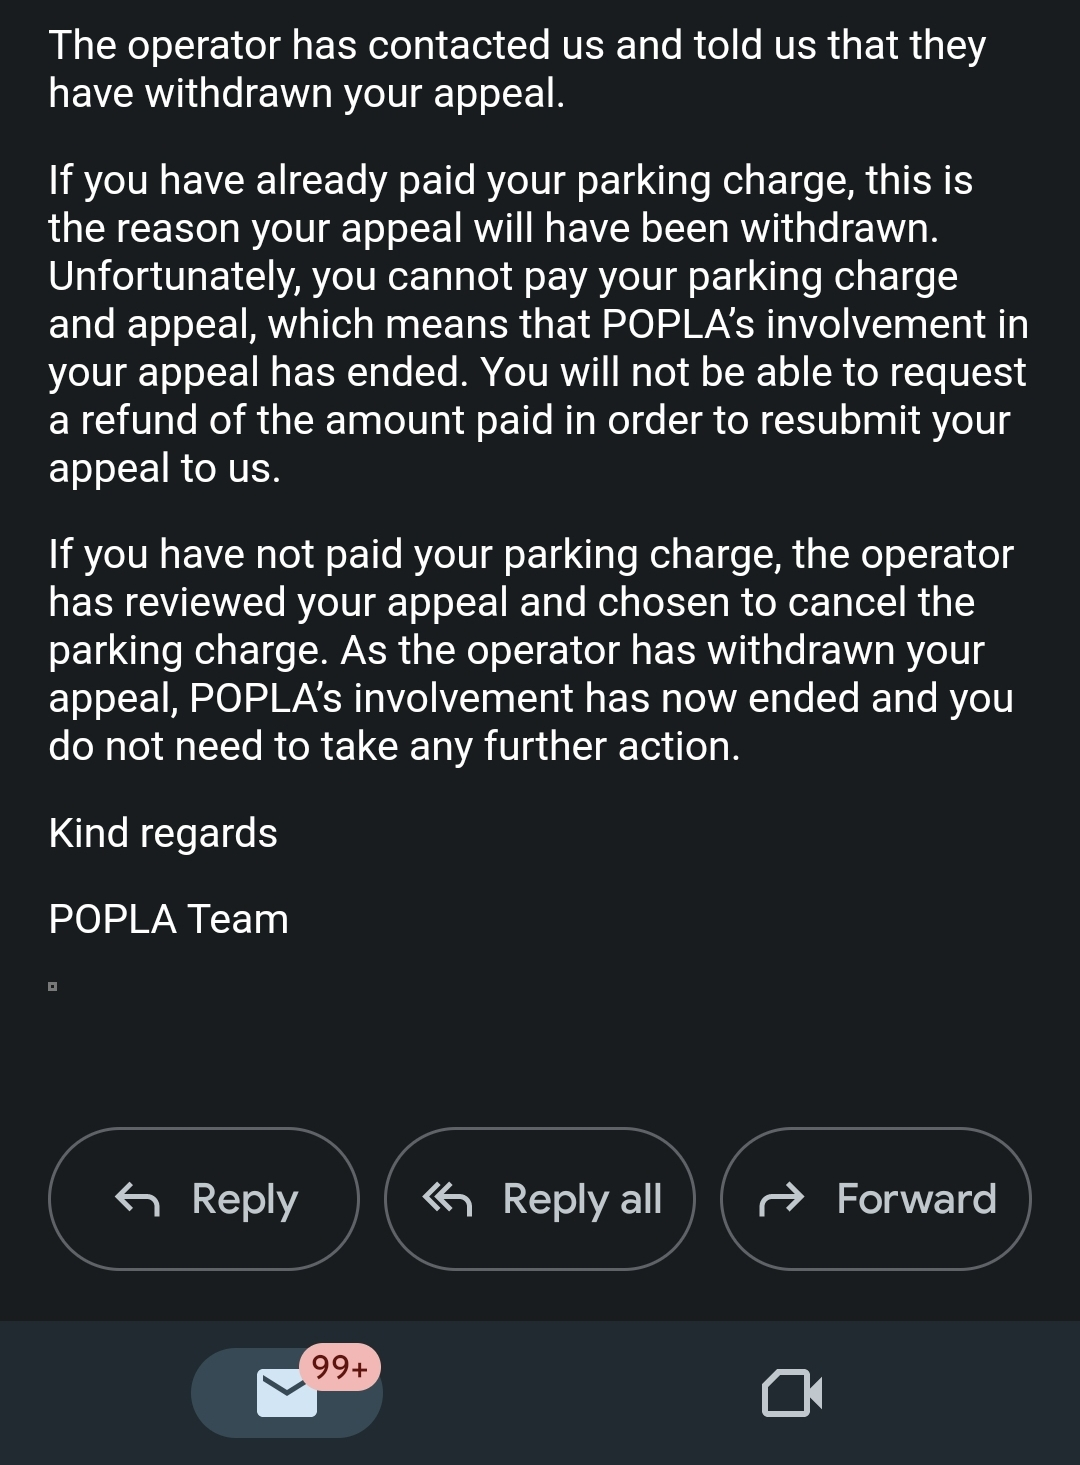Click the double-arrow reply all icon
Image resolution: width=1080 pixels, height=1465 pixels.
click(446, 1198)
